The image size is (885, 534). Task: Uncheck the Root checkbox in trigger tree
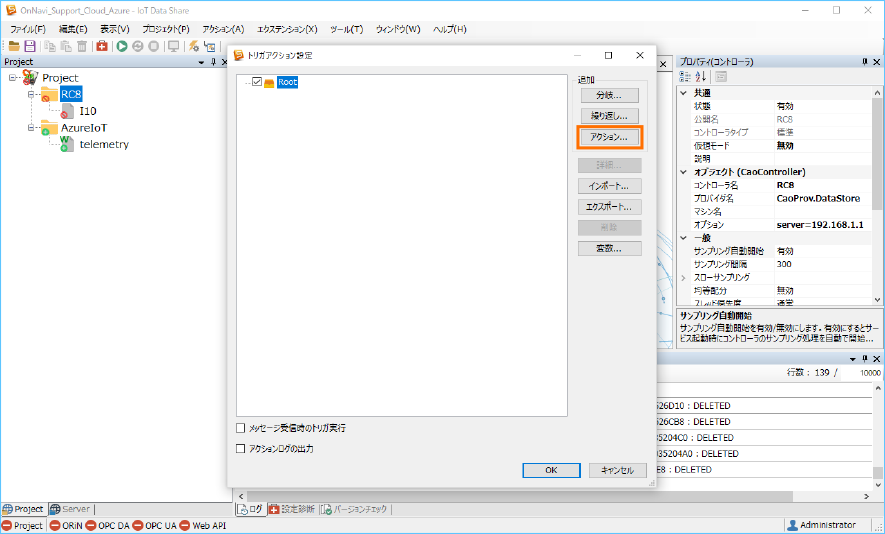pos(258,82)
